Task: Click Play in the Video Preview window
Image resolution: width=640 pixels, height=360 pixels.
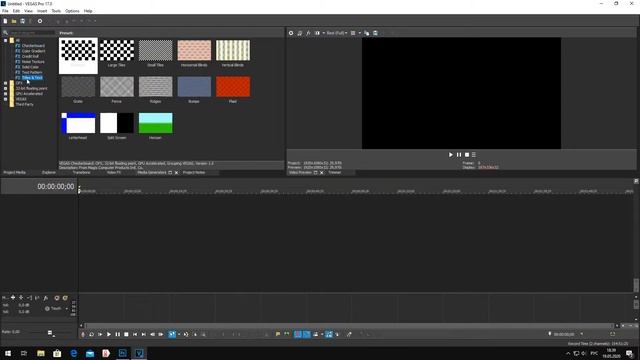Action: tap(451, 155)
